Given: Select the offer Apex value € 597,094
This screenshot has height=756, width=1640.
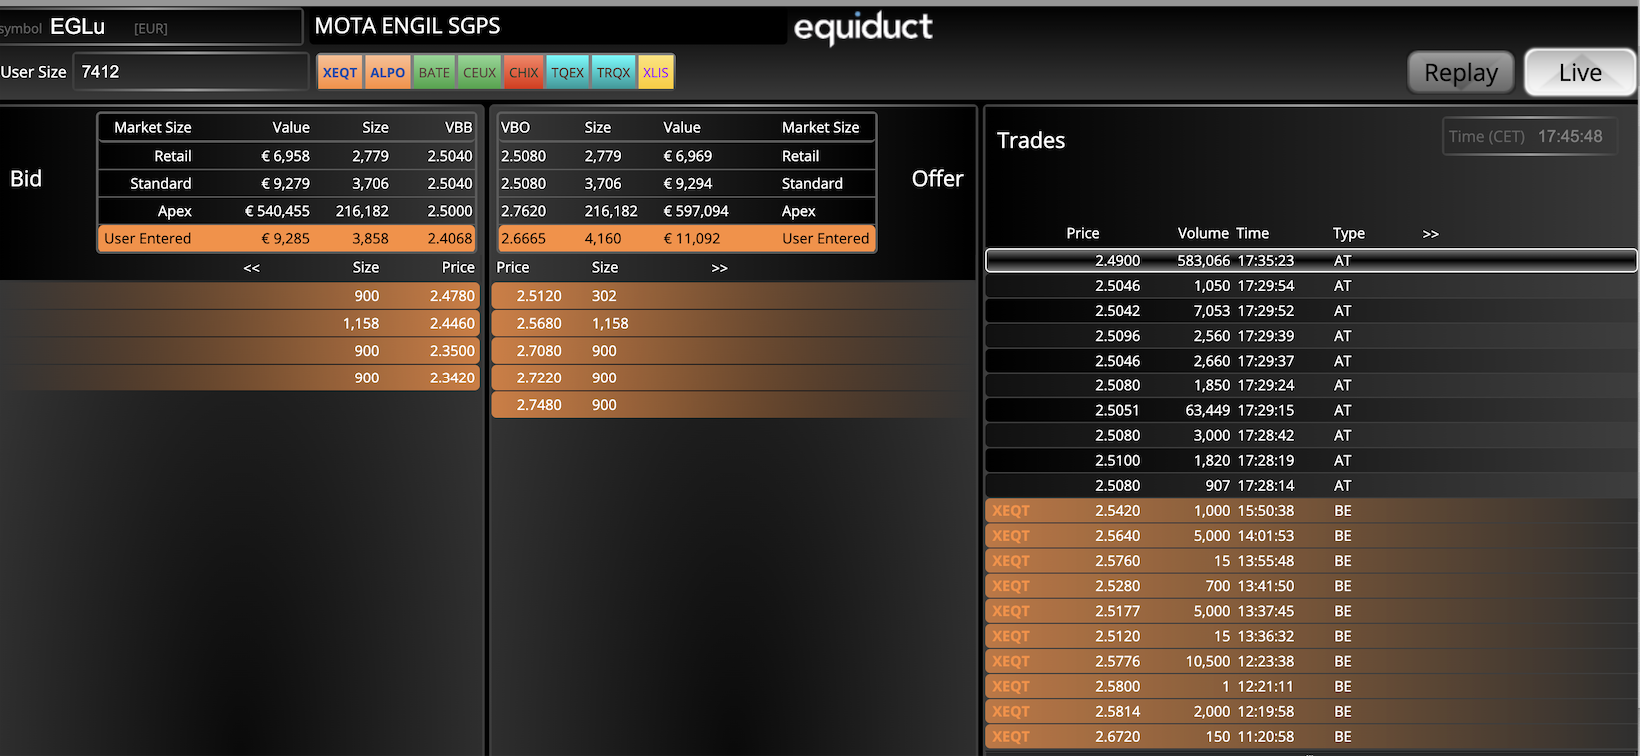Looking at the screenshot, I should pyautogui.click(x=696, y=211).
